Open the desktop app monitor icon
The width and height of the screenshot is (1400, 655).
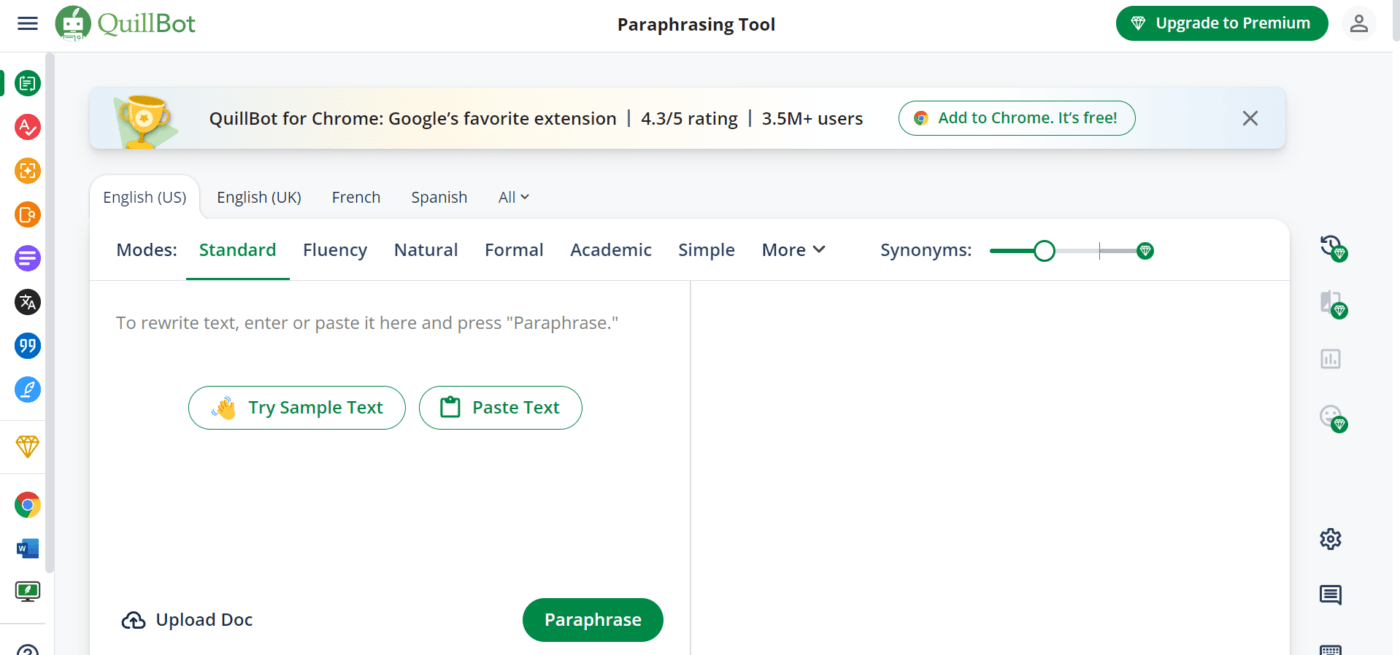point(28,592)
